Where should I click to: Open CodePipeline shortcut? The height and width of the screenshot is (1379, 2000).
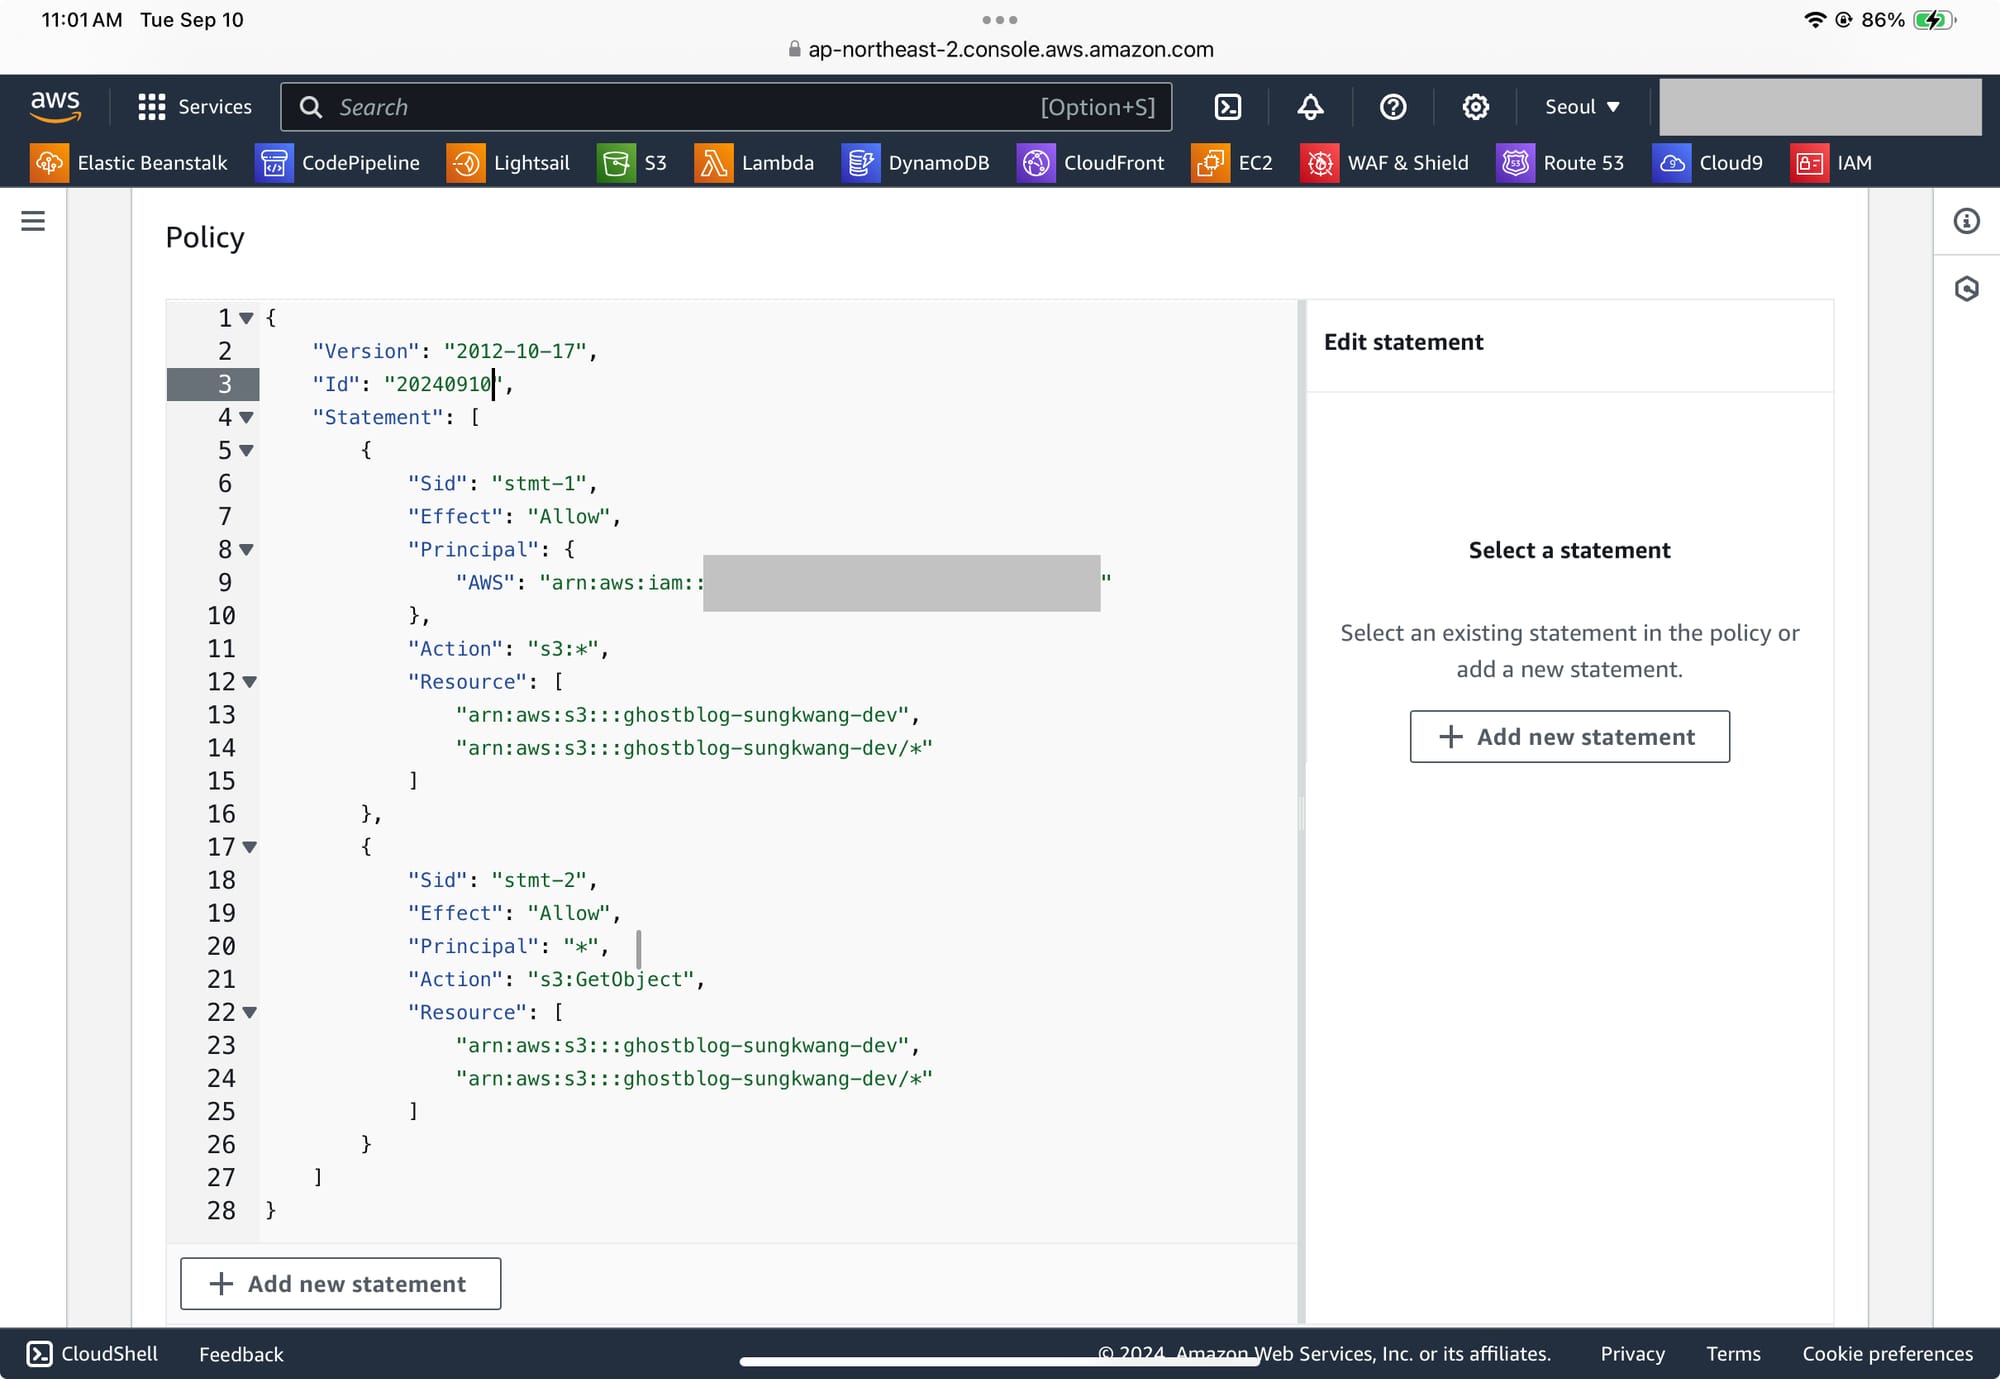pyautogui.click(x=338, y=163)
